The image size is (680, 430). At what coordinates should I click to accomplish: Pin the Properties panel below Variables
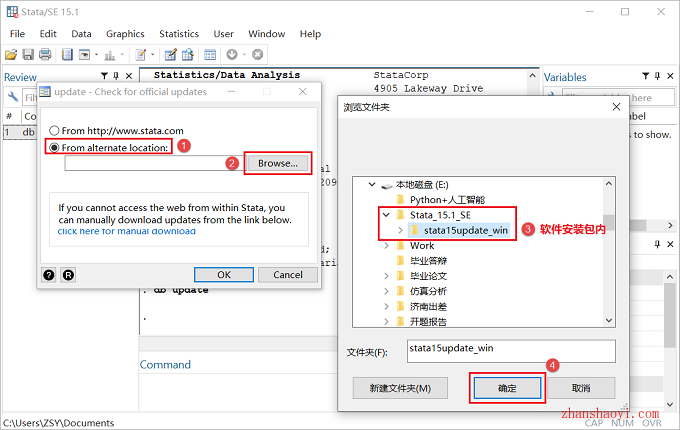pyautogui.click(x=657, y=244)
